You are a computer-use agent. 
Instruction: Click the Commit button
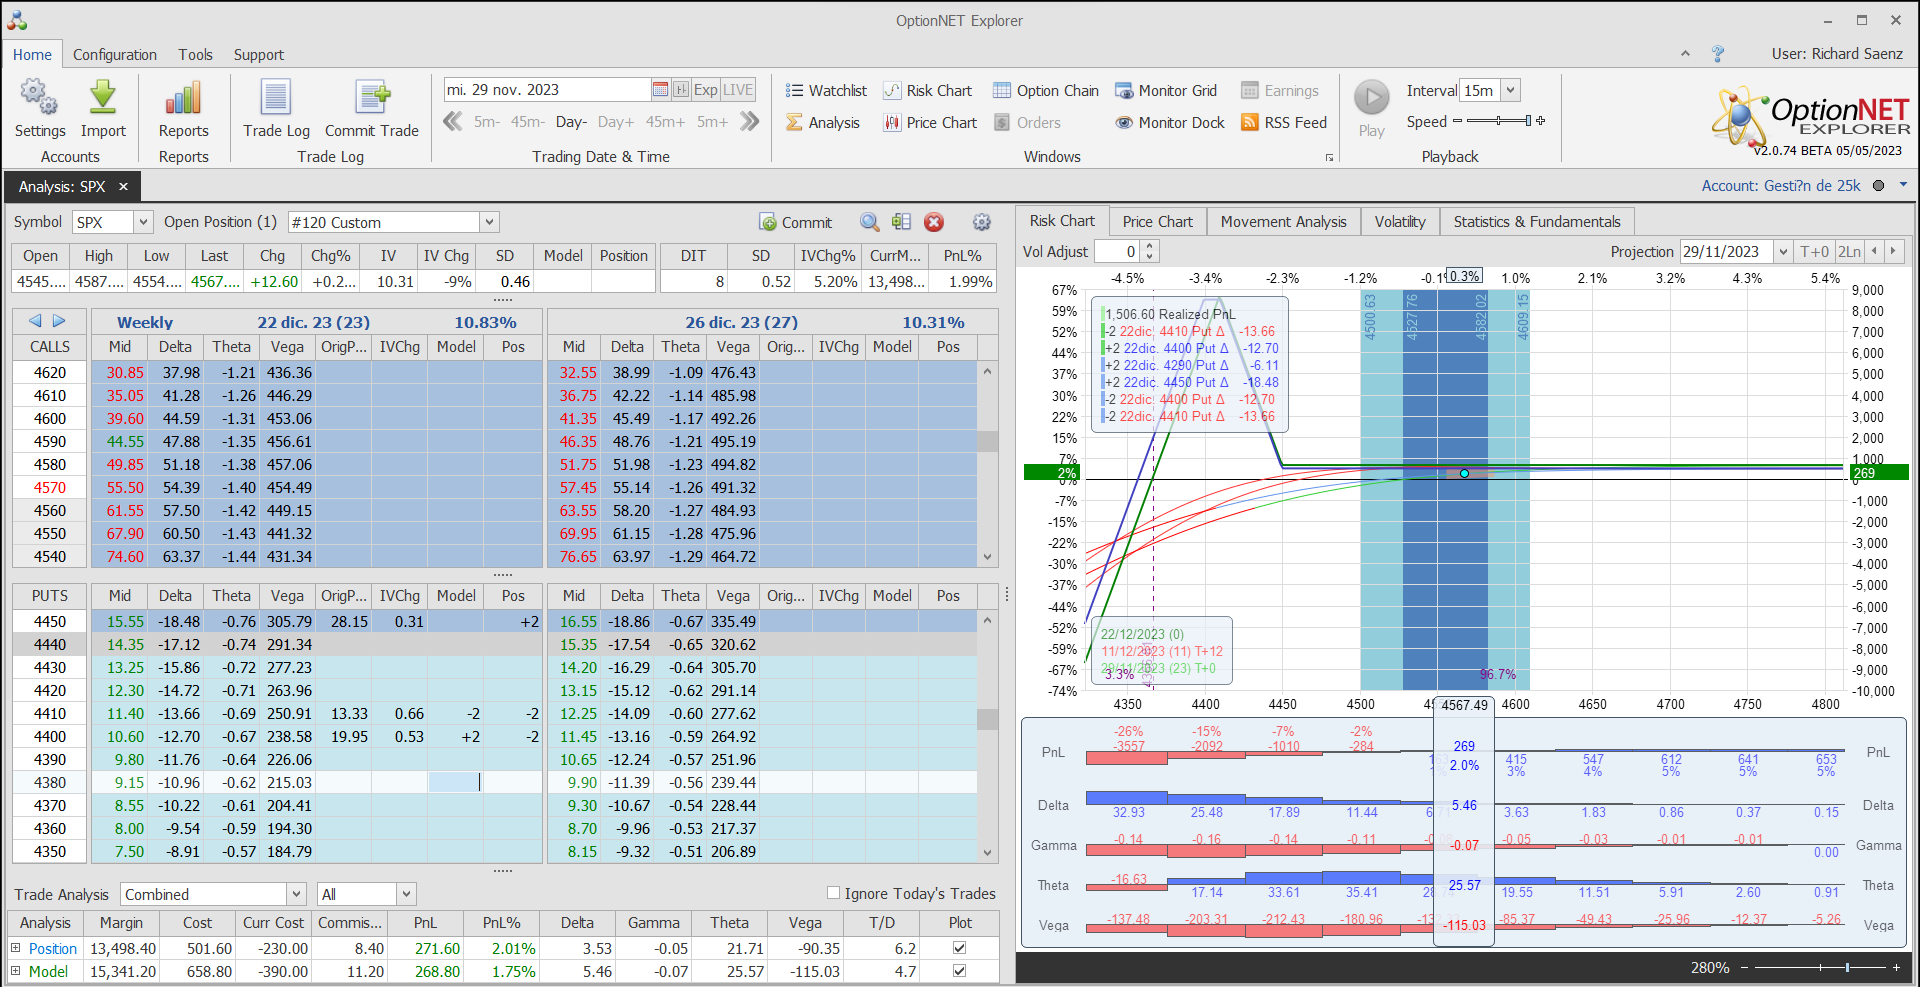(x=795, y=222)
